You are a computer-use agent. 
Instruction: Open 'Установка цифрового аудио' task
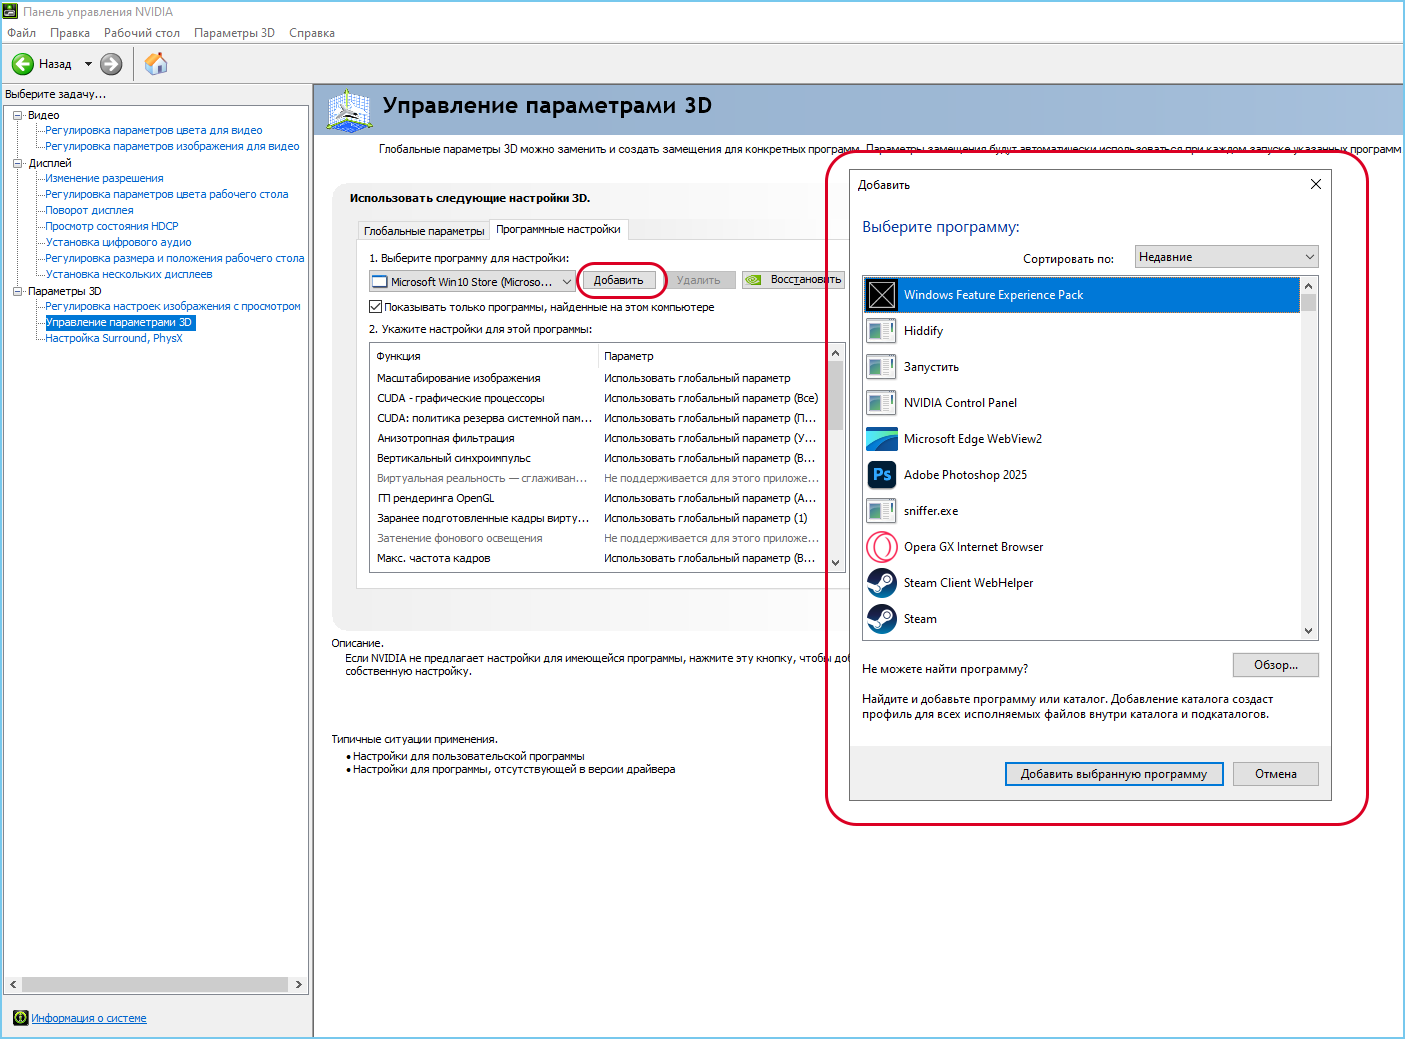pos(118,242)
